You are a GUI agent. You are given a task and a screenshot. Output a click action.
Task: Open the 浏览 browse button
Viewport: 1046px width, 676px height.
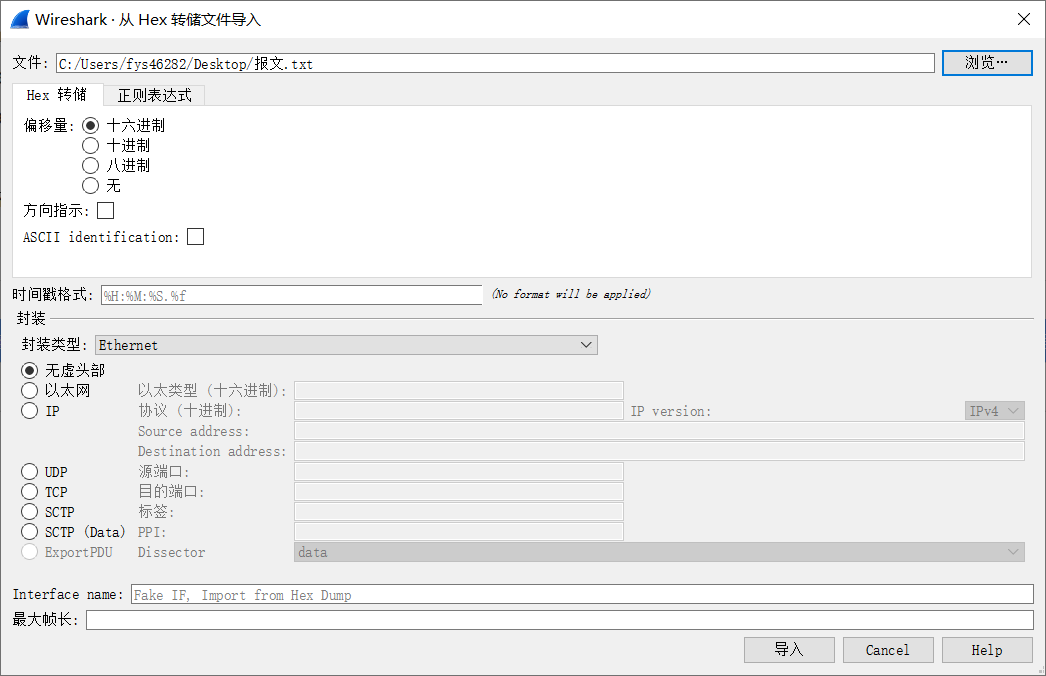click(987, 63)
